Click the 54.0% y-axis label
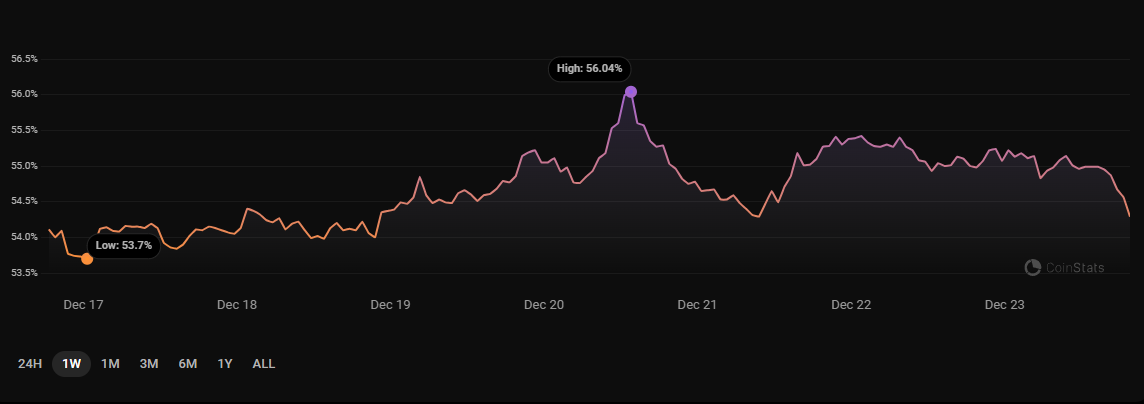 (24, 237)
